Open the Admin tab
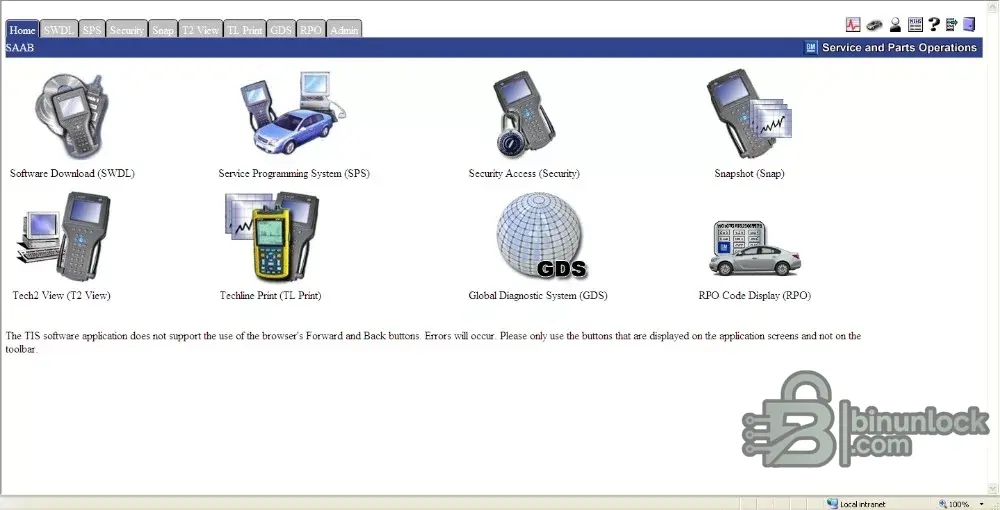 click(x=344, y=29)
